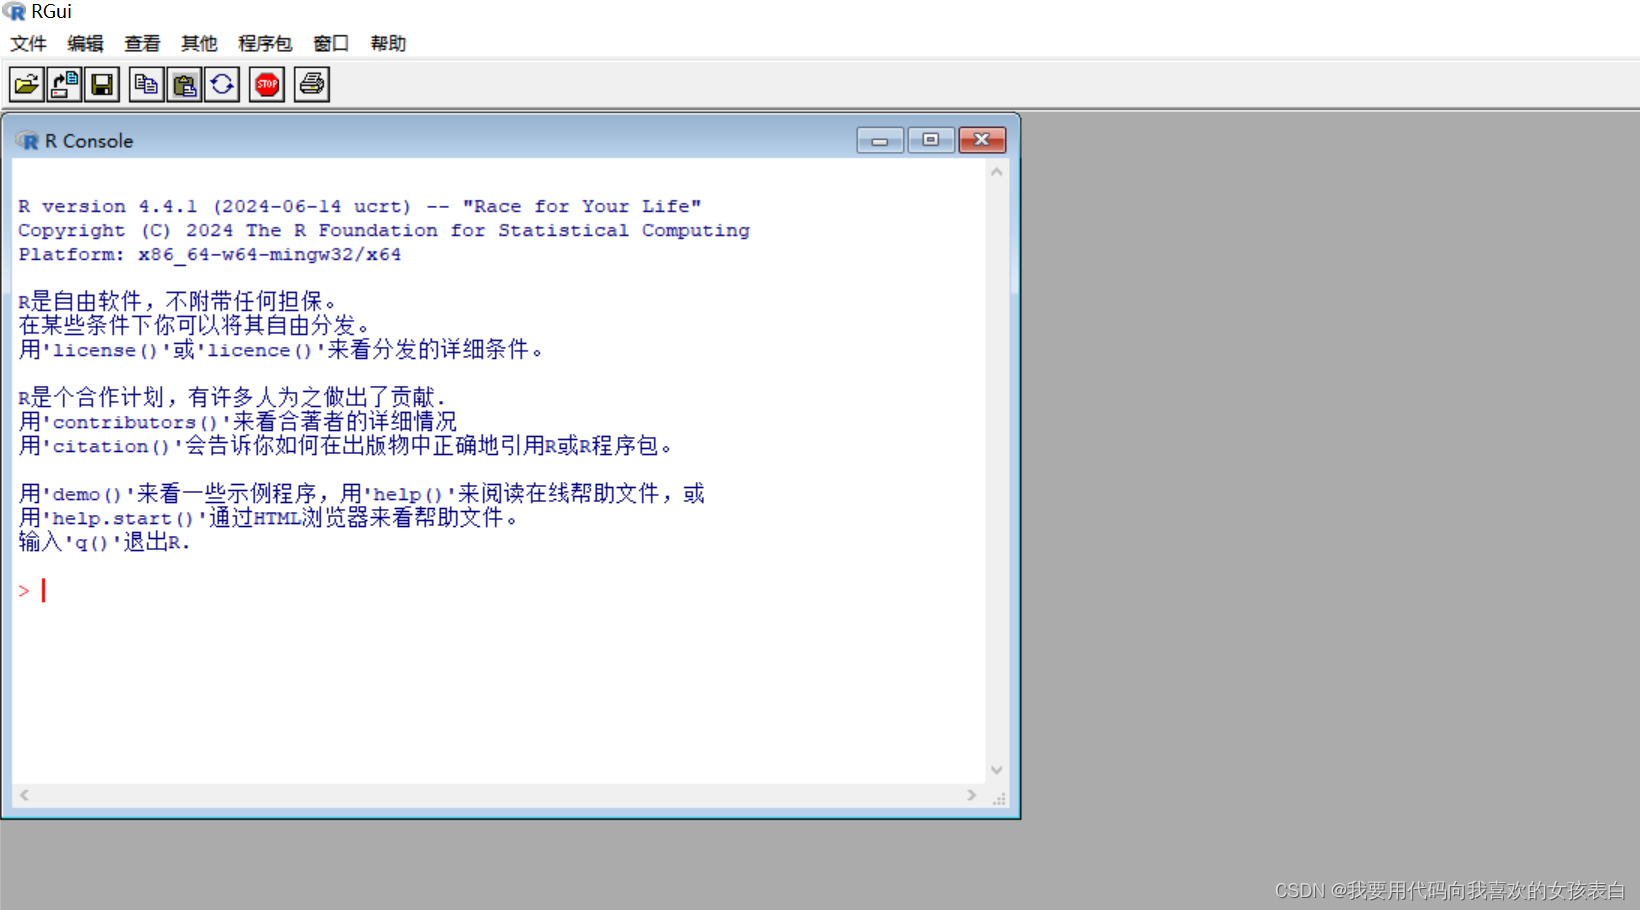Viewport: 1640px width, 910px height.
Task: Open the 编辑 menu
Action: click(x=85, y=43)
